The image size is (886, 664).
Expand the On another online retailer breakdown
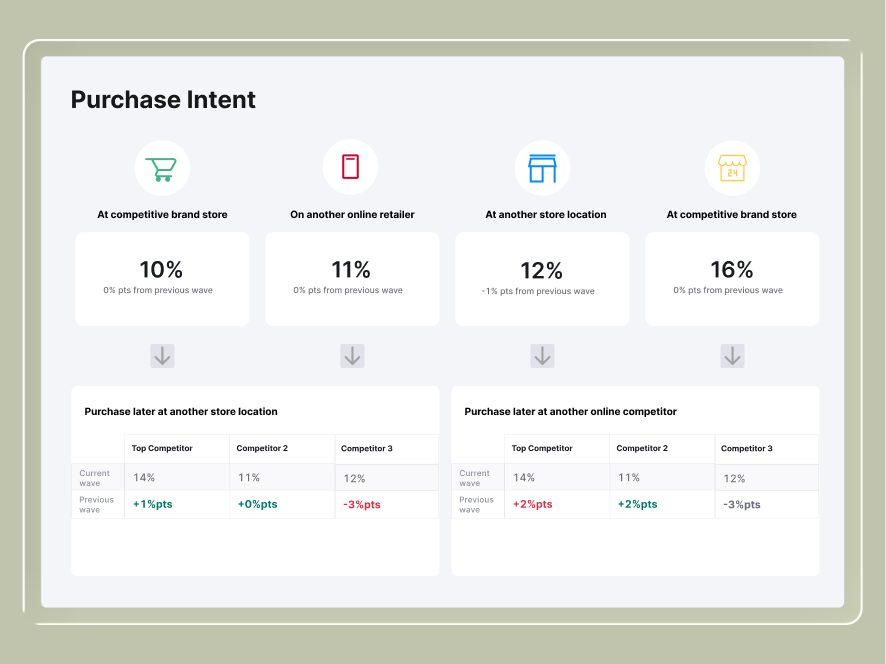(352, 356)
